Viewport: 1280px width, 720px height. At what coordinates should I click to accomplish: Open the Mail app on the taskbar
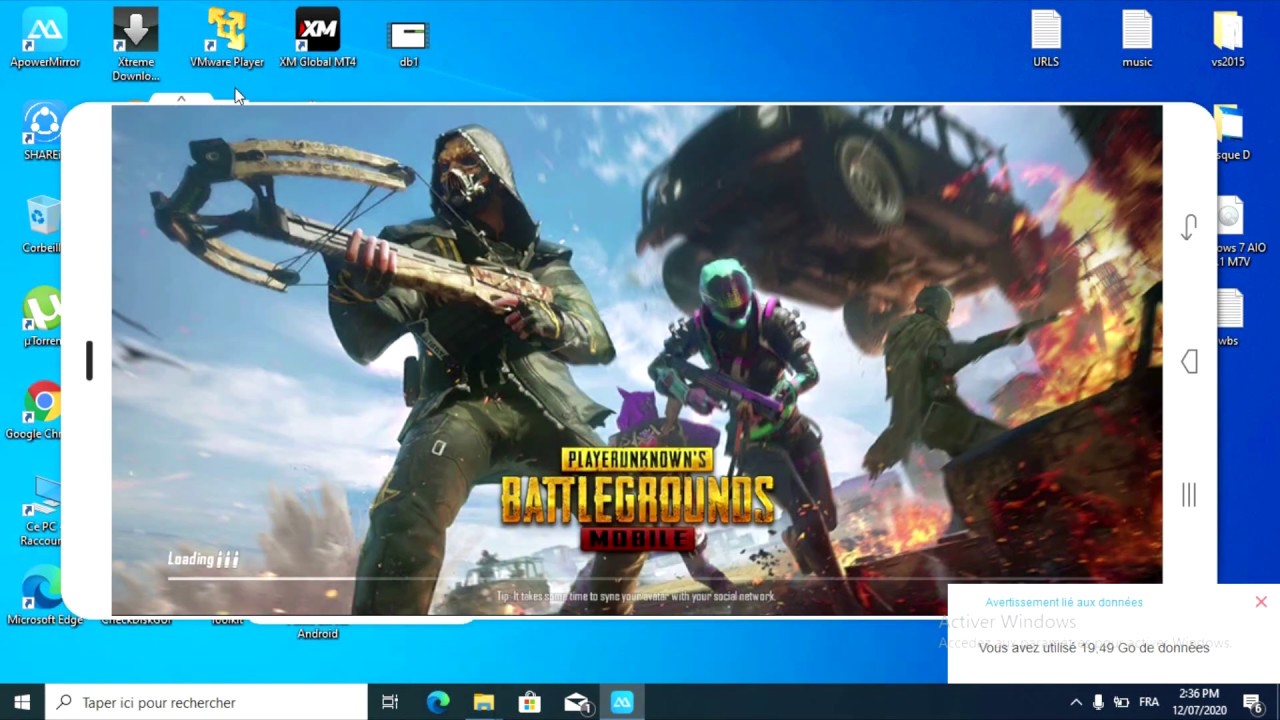point(577,702)
